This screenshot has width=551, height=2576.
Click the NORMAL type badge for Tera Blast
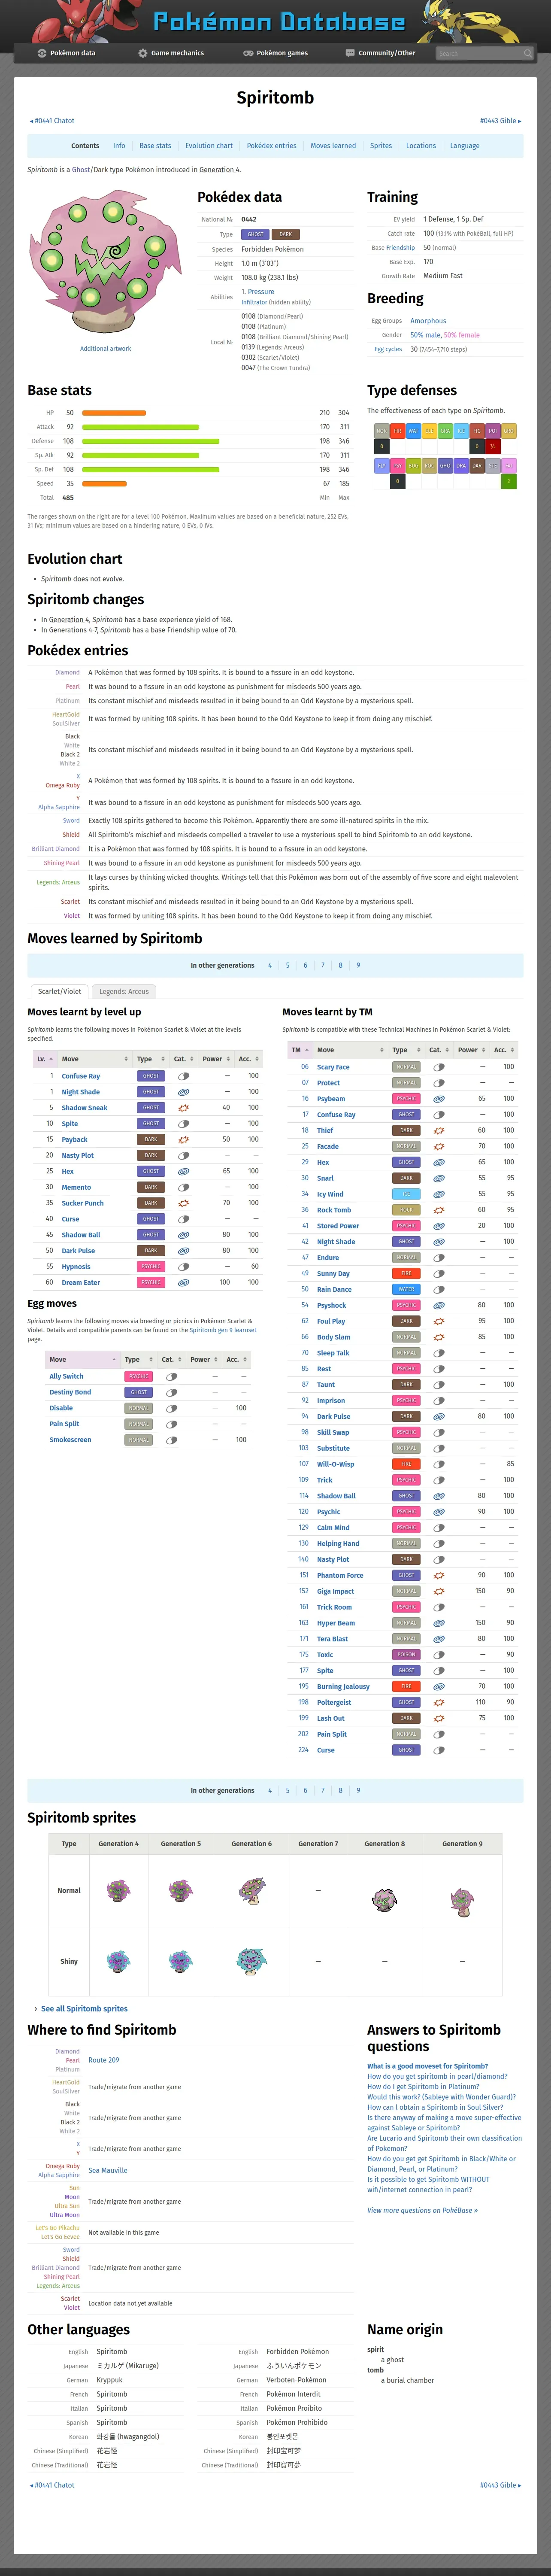click(x=406, y=1639)
